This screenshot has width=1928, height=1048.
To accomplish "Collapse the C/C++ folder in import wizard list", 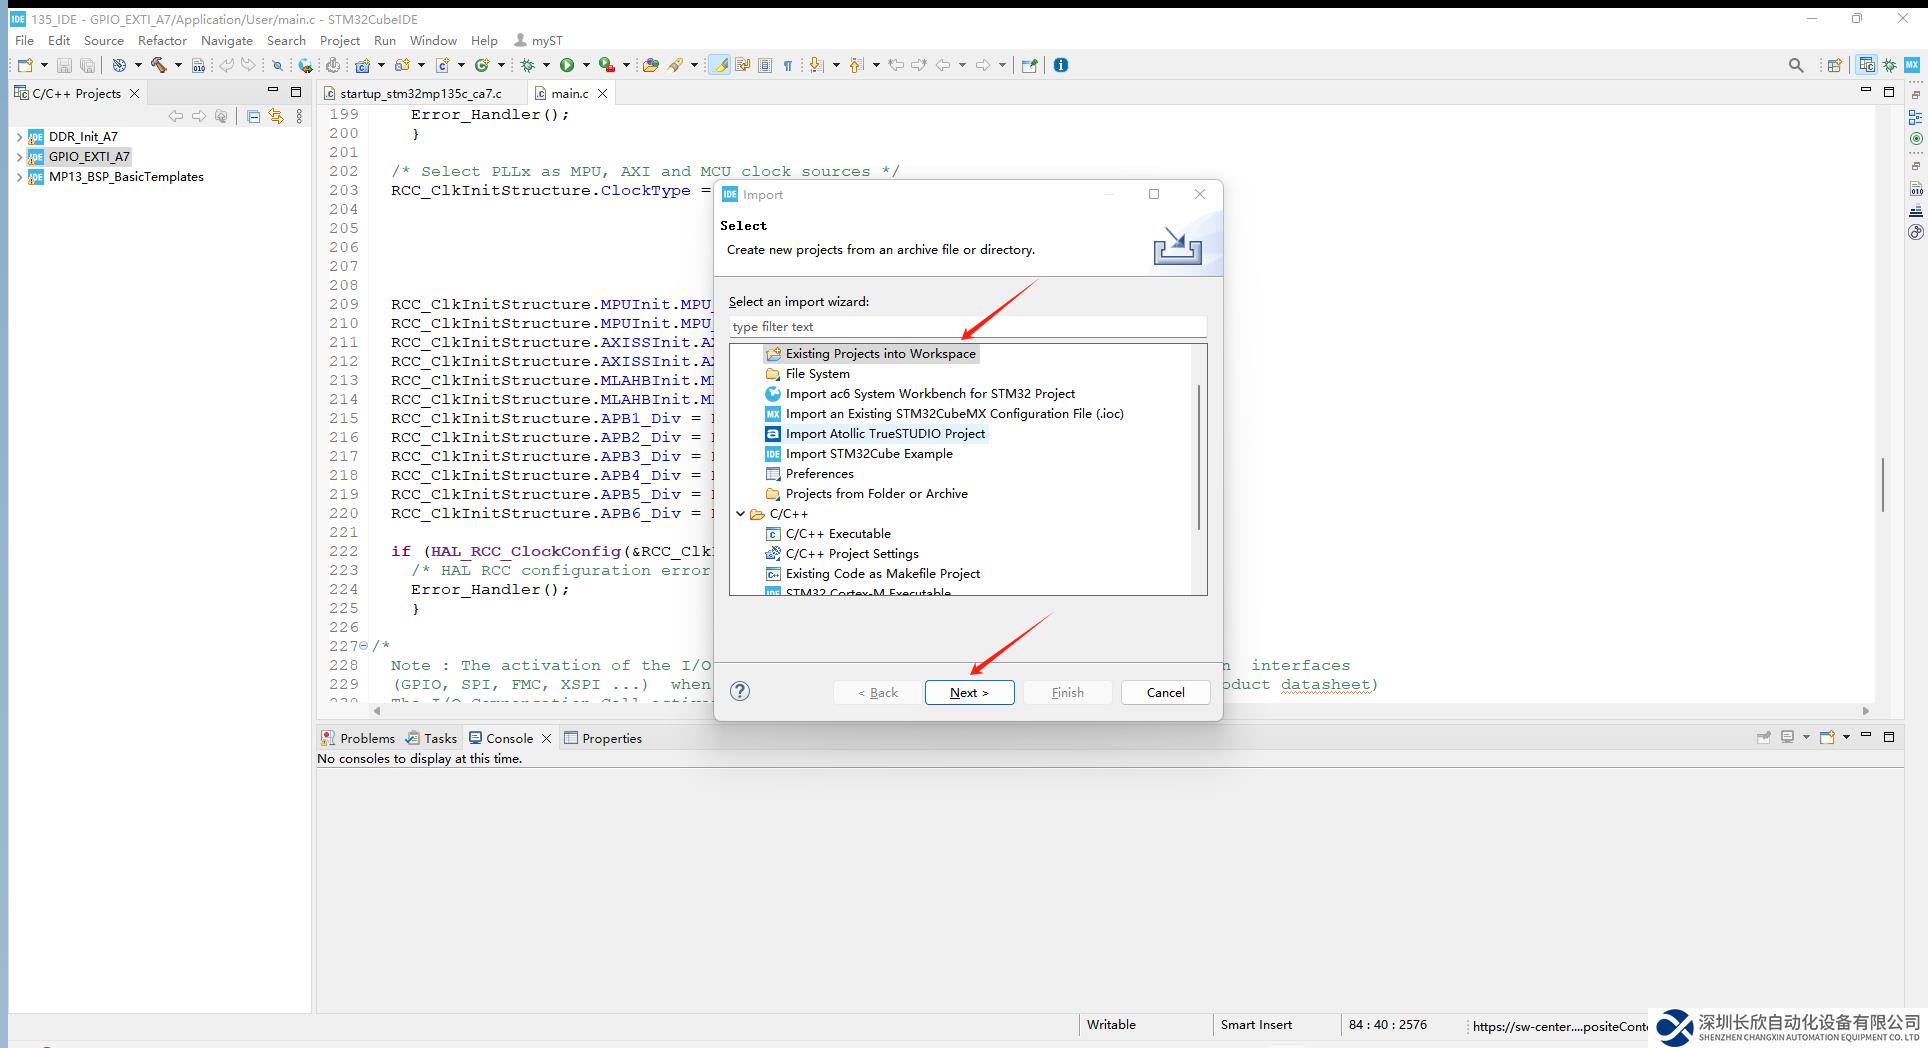I will [x=741, y=514].
